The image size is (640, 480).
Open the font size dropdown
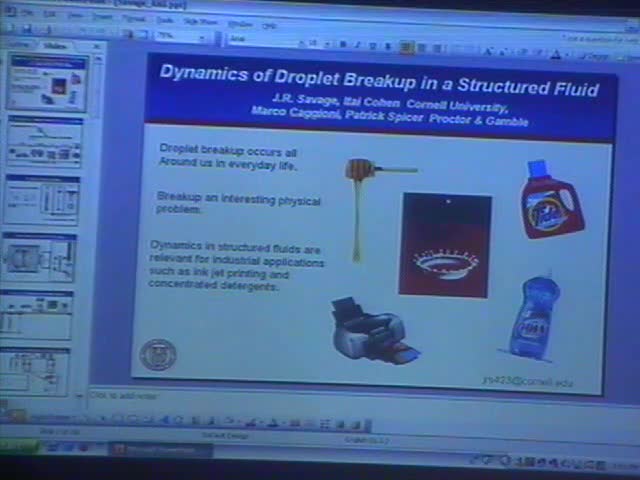(x=327, y=44)
